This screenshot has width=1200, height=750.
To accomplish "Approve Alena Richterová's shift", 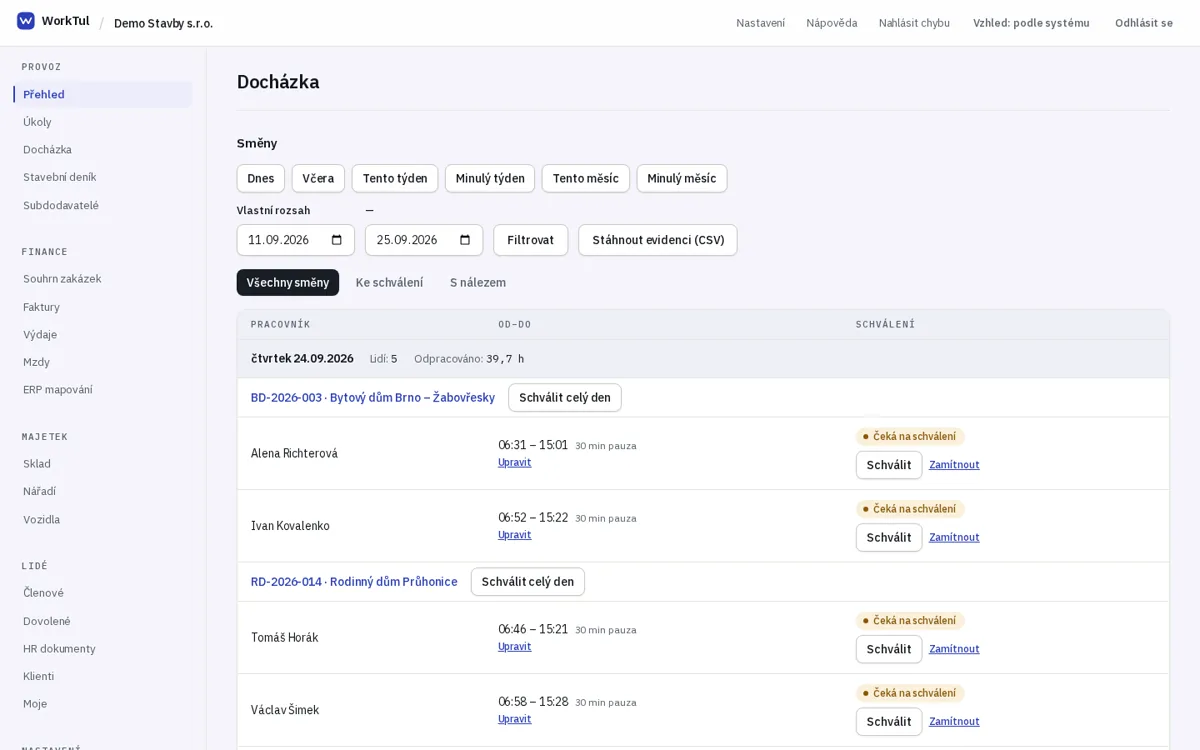I will 889,465.
